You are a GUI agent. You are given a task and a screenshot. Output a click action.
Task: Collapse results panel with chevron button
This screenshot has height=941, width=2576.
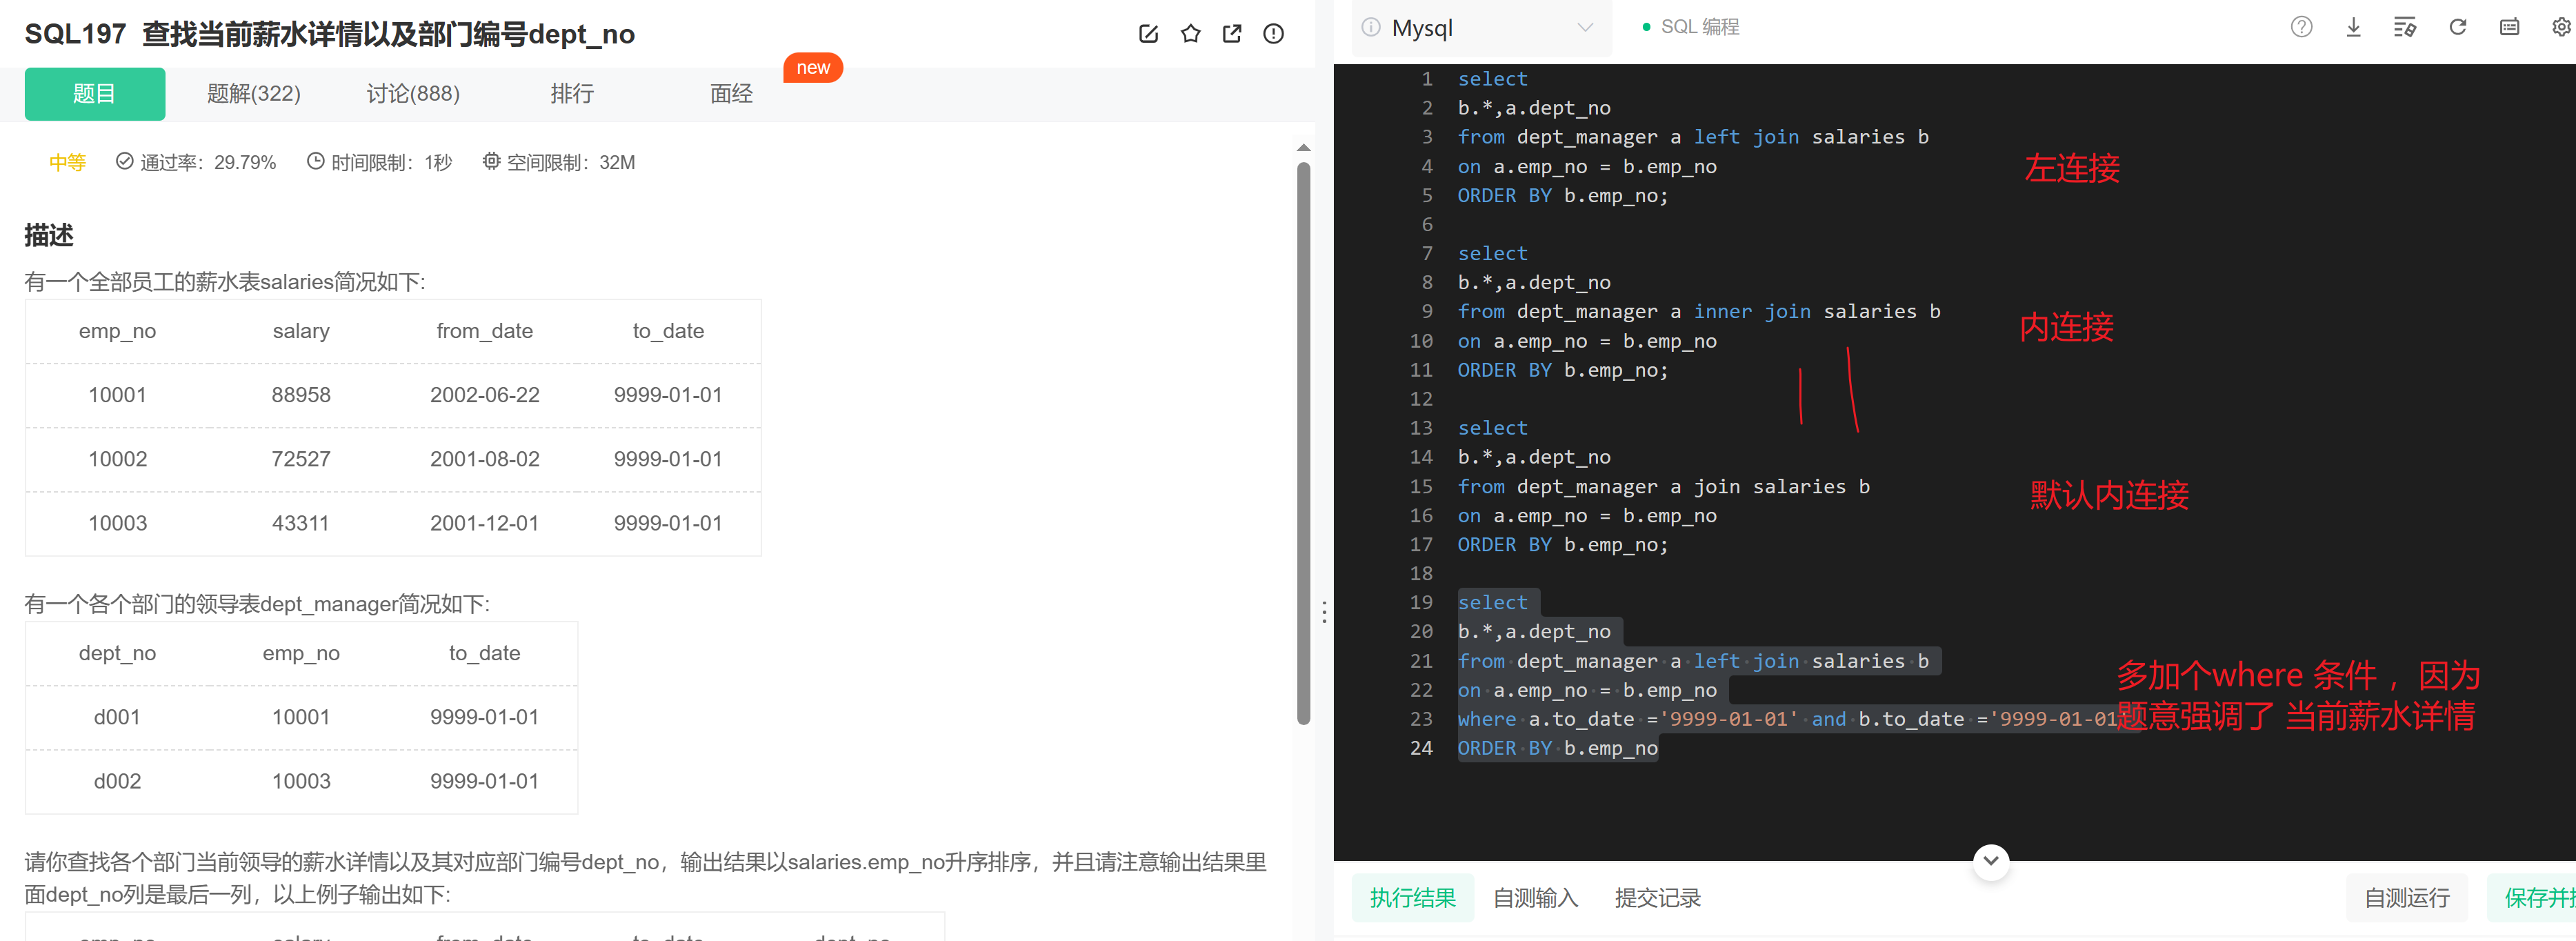point(1990,861)
